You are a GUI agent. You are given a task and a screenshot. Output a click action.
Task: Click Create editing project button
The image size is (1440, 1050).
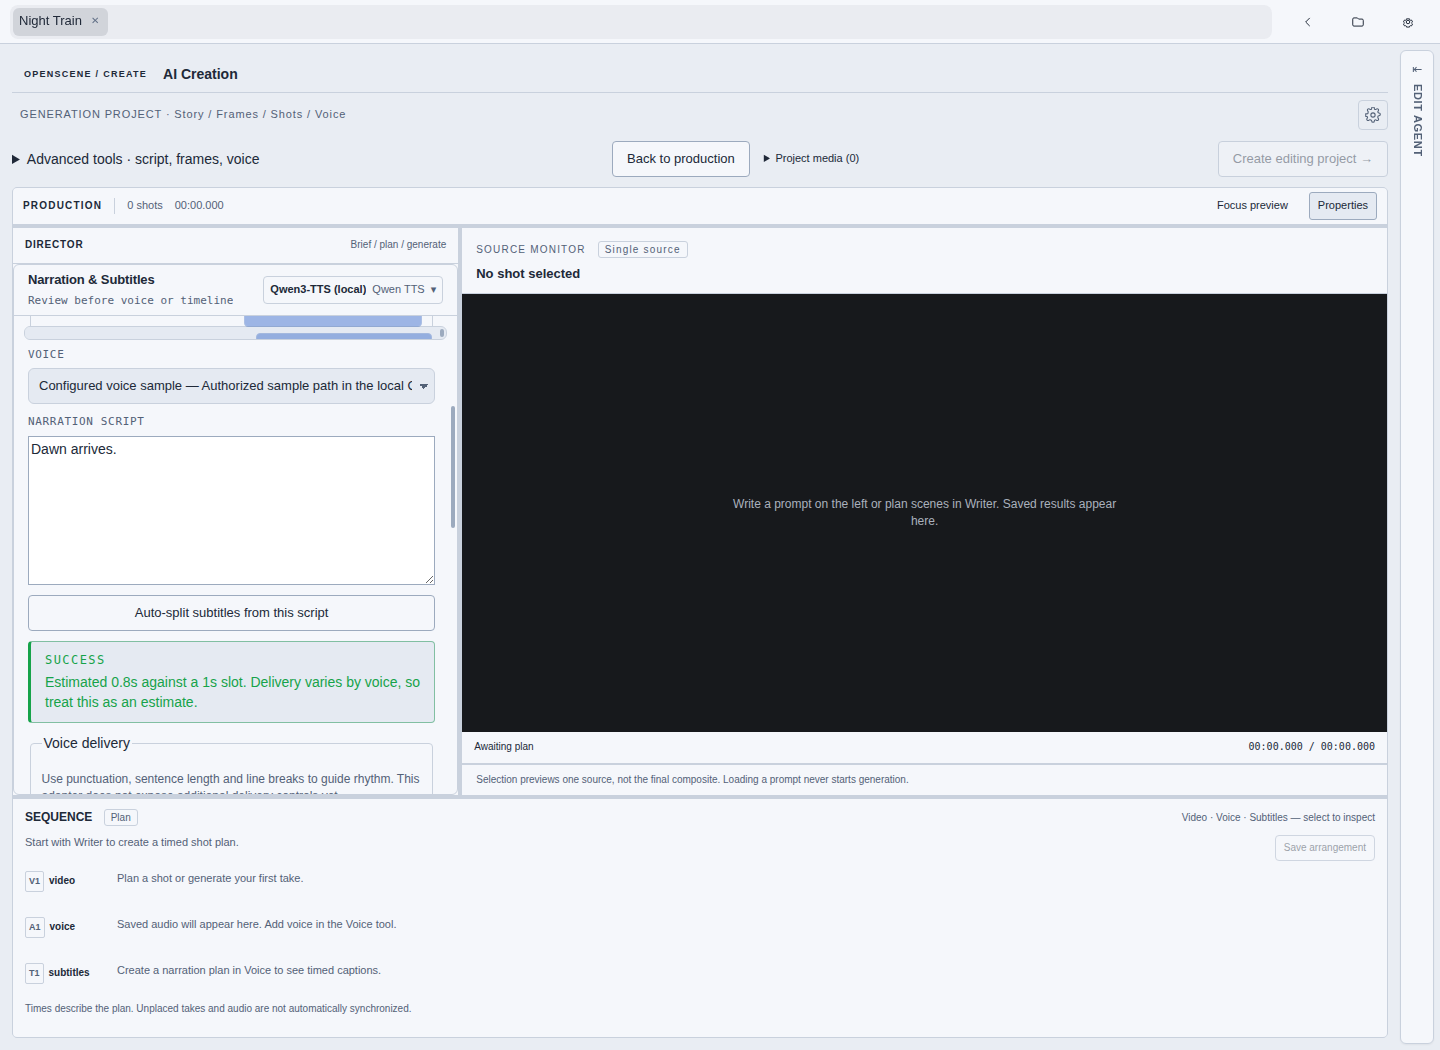click(1302, 159)
